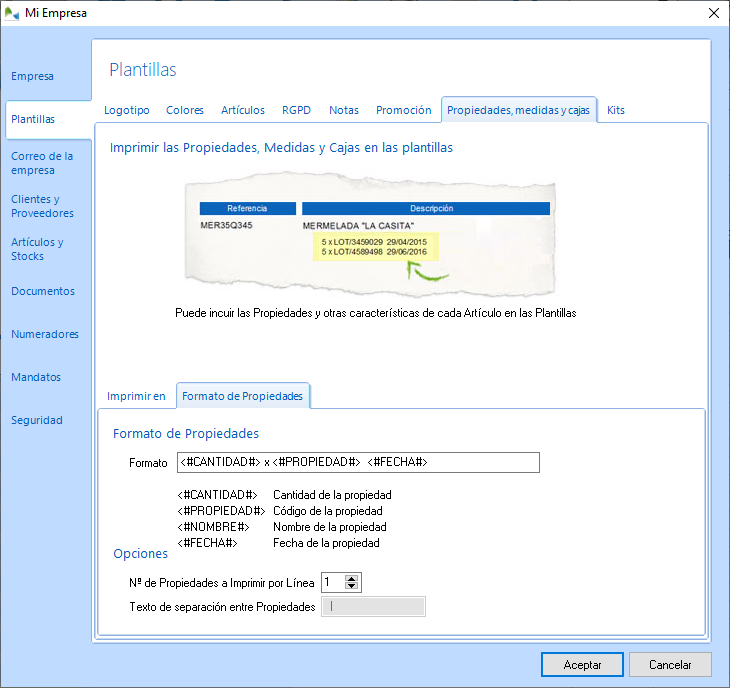Select the Artículos tab
The image size is (730, 688).
[243, 110]
